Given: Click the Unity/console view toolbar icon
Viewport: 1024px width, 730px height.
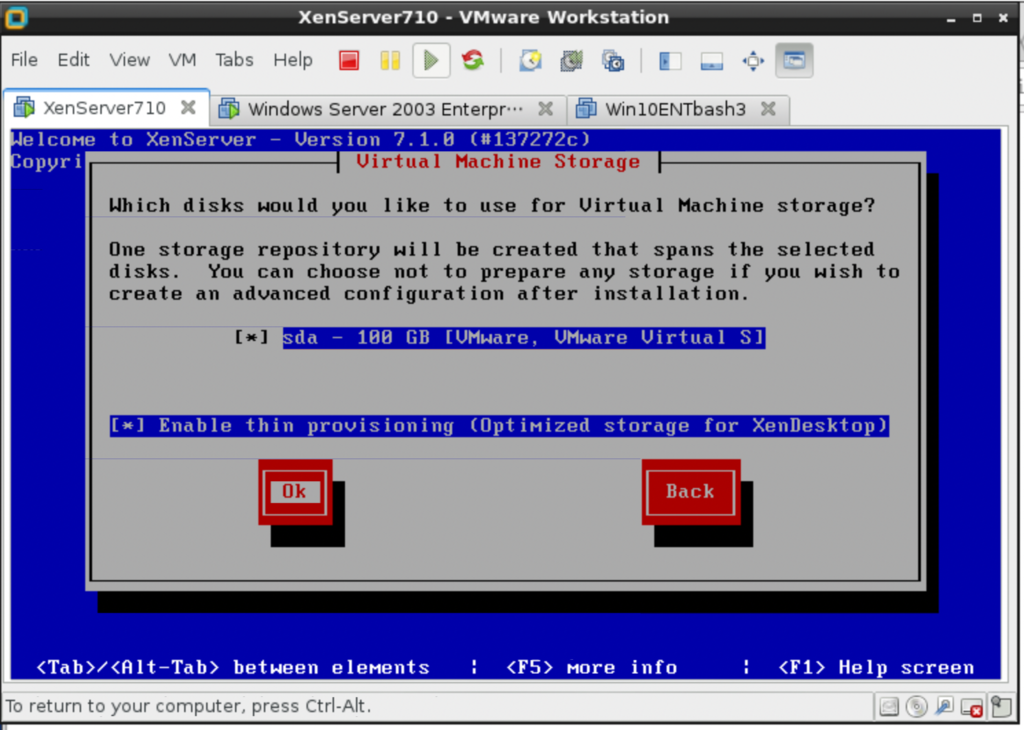Looking at the screenshot, I should point(794,61).
